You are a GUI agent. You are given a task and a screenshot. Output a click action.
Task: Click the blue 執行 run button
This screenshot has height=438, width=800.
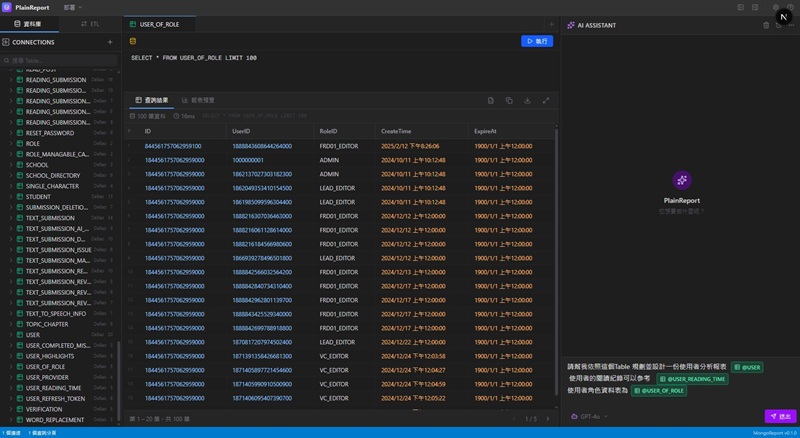point(537,41)
